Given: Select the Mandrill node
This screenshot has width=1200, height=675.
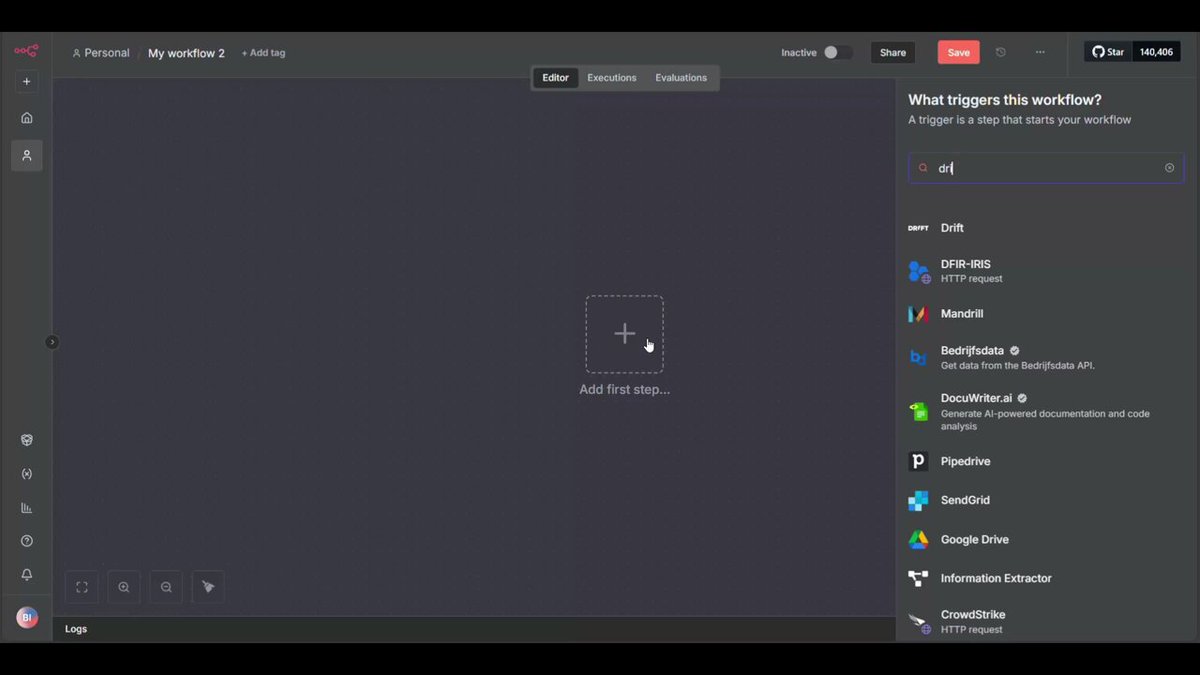Looking at the screenshot, I should click(x=1046, y=314).
